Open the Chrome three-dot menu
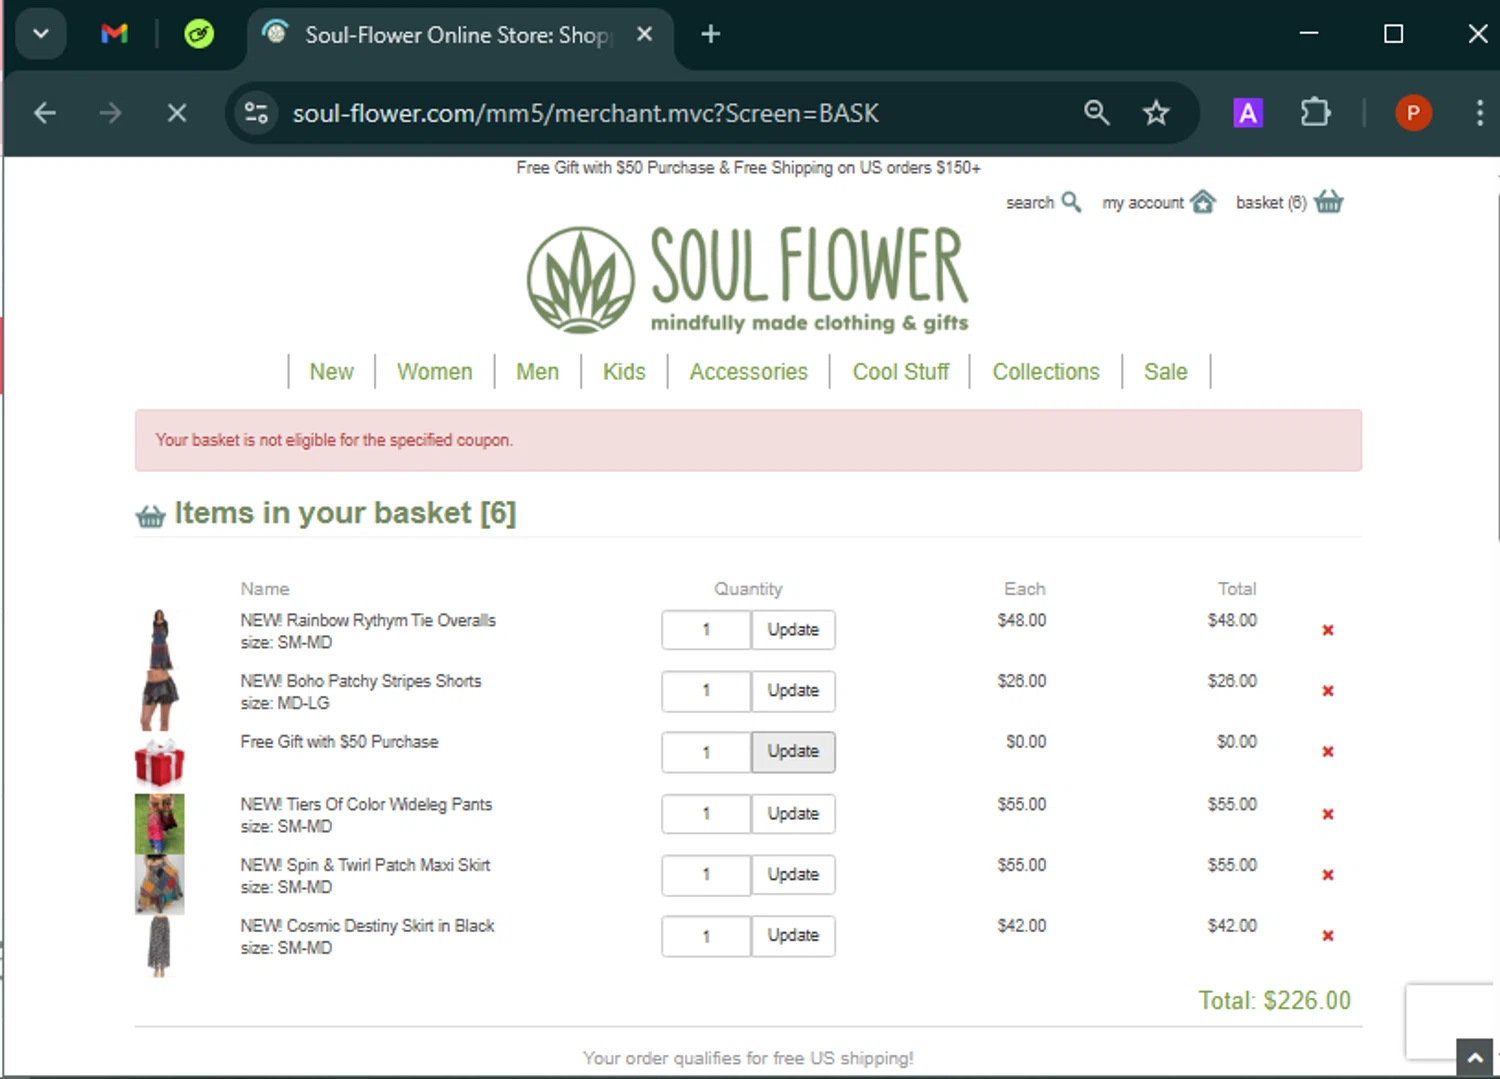This screenshot has width=1500, height=1079. pyautogui.click(x=1480, y=113)
